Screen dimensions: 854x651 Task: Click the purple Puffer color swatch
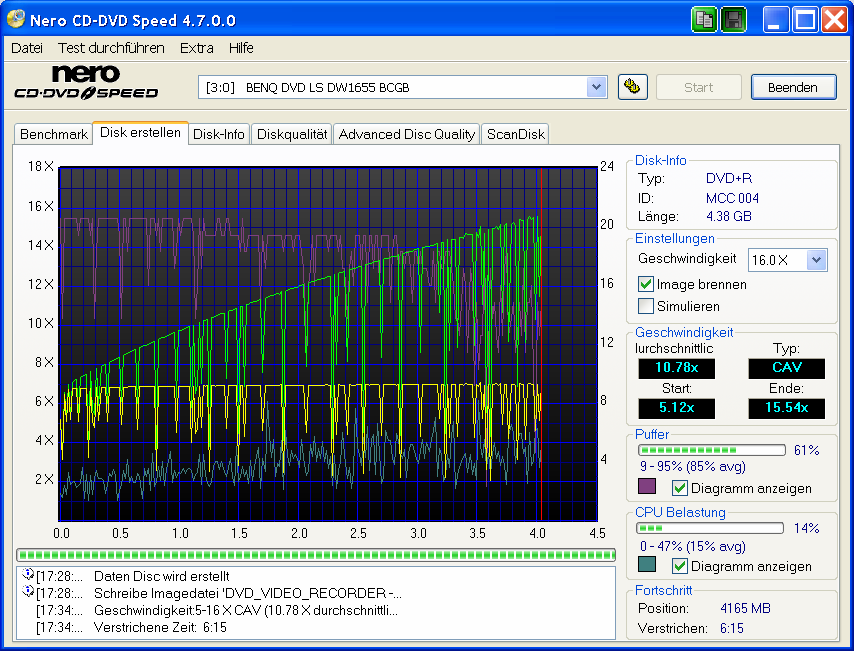[647, 487]
